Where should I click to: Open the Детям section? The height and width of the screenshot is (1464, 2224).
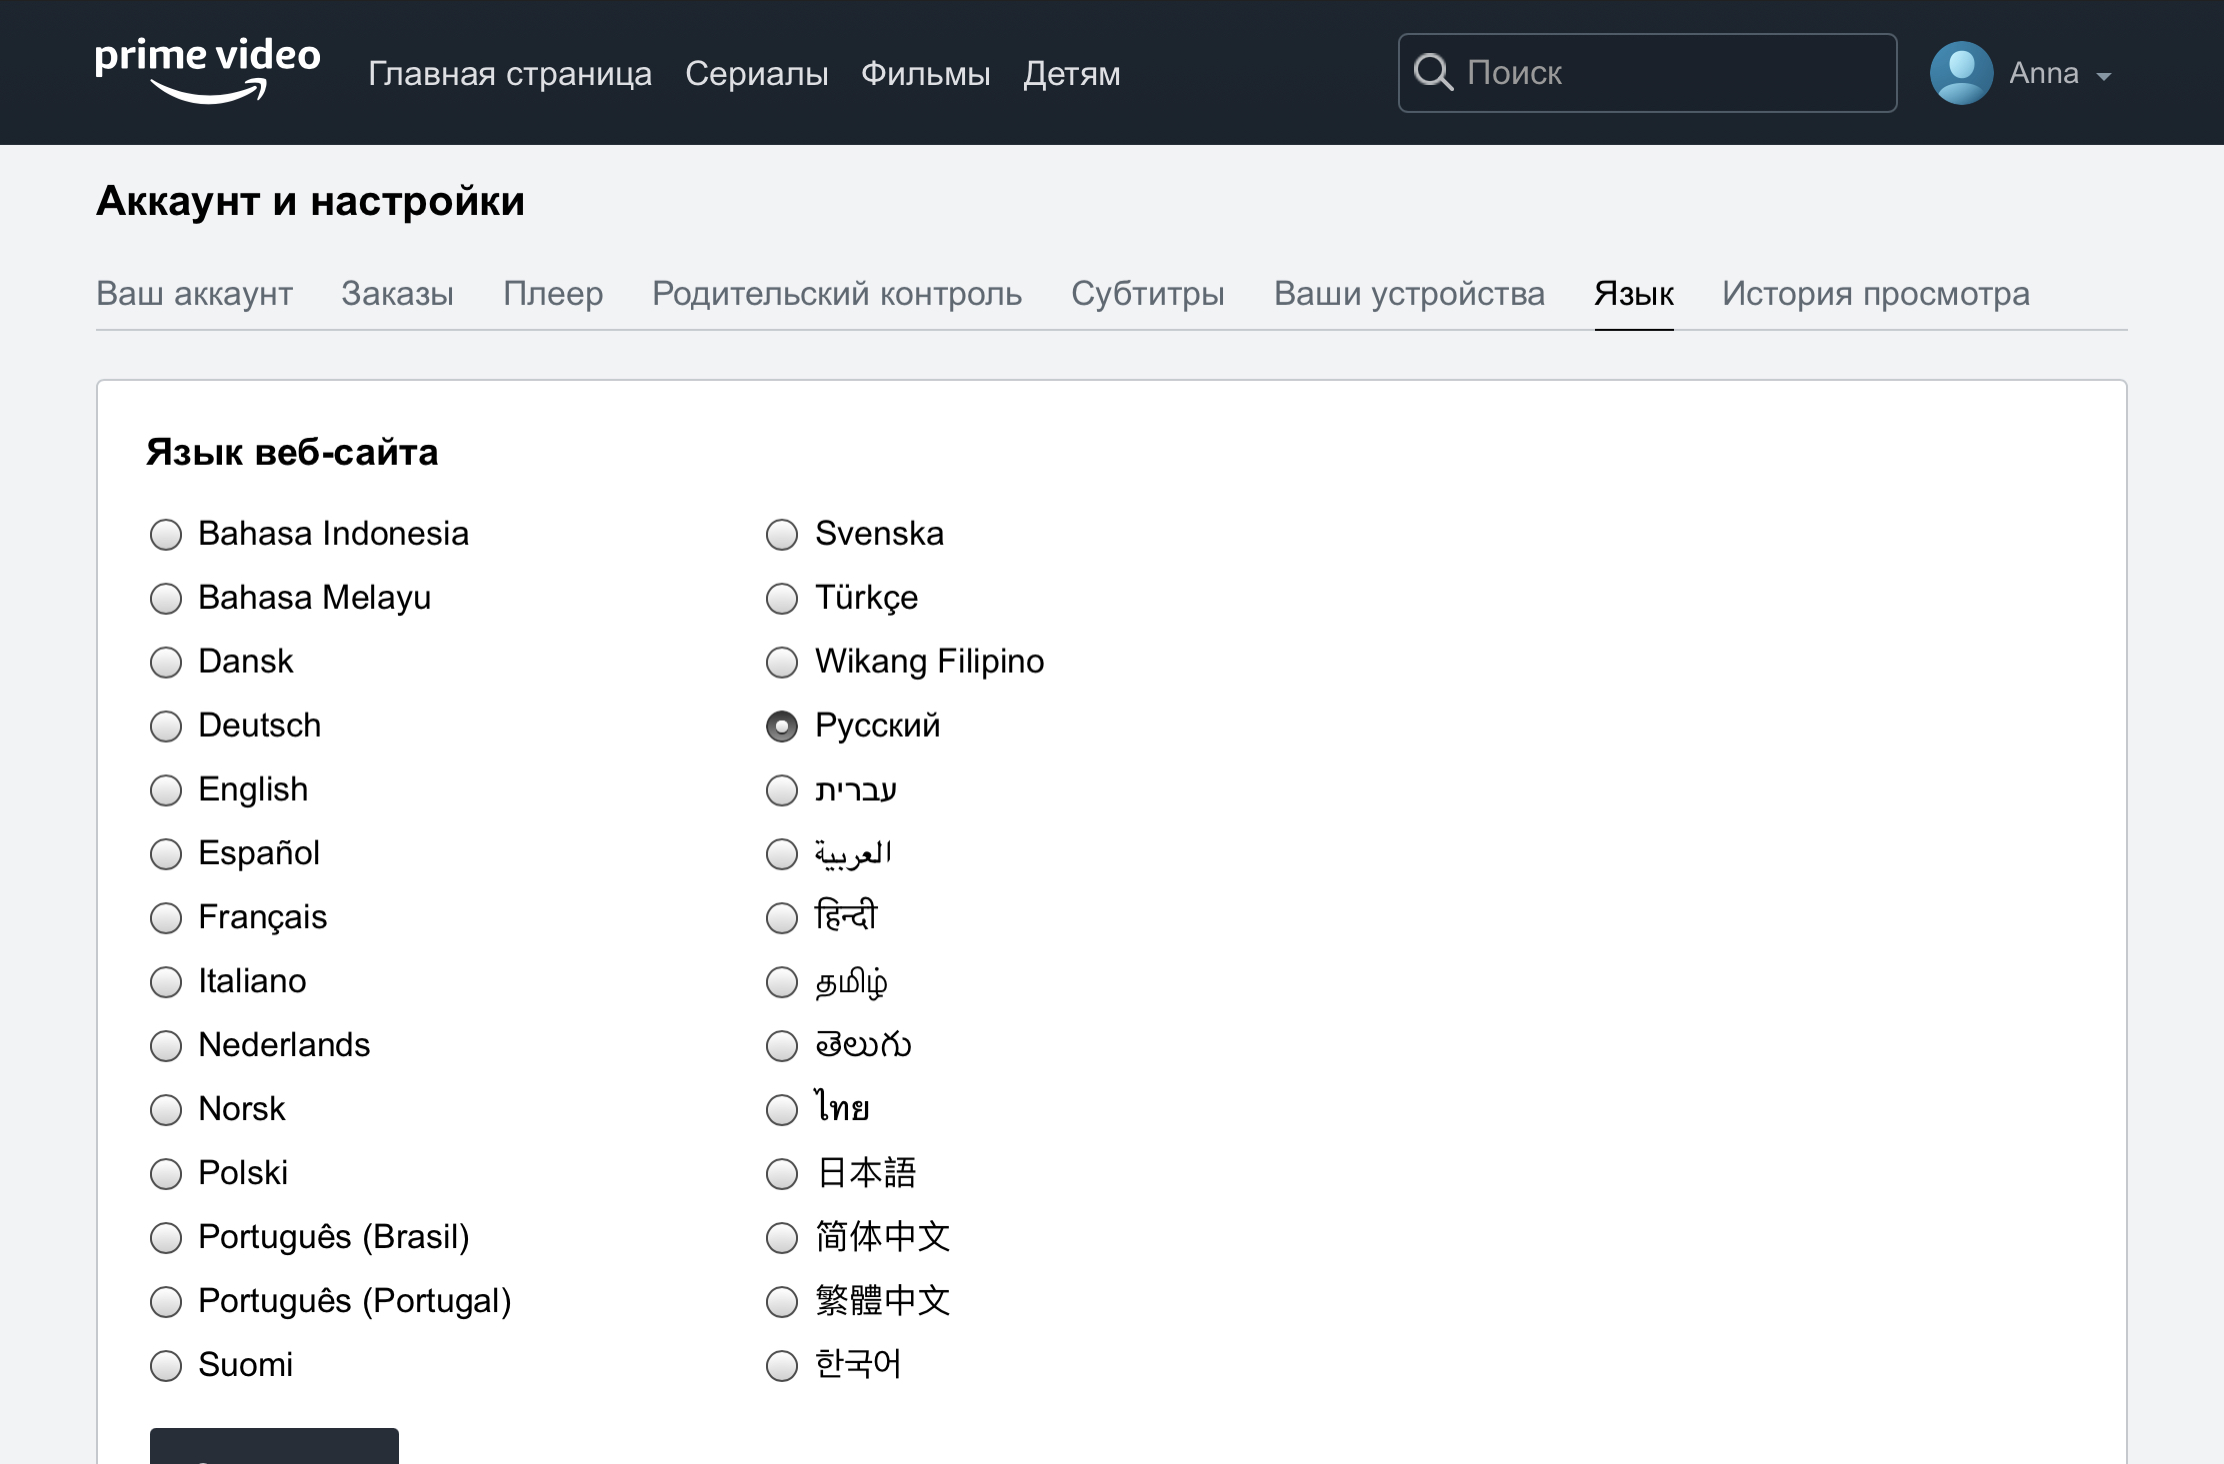(x=1071, y=74)
